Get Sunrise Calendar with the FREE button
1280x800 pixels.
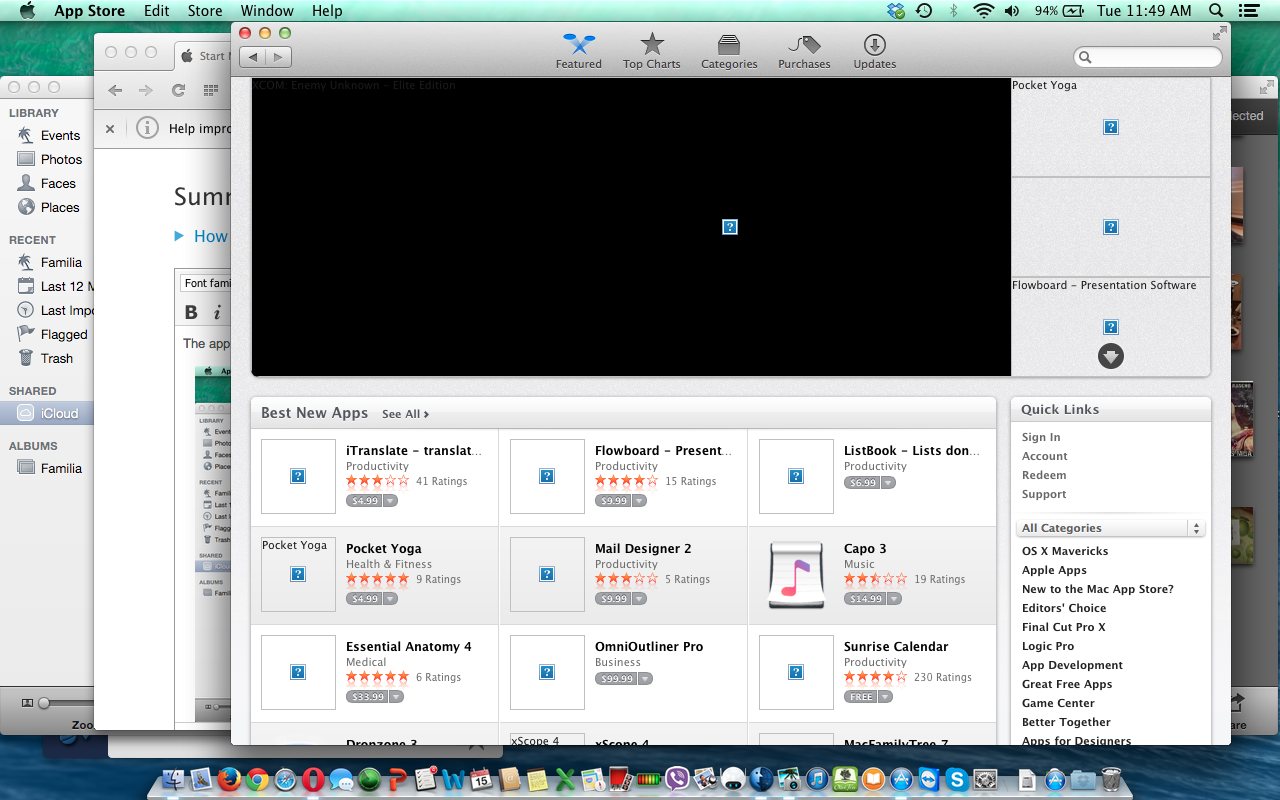tap(861, 697)
